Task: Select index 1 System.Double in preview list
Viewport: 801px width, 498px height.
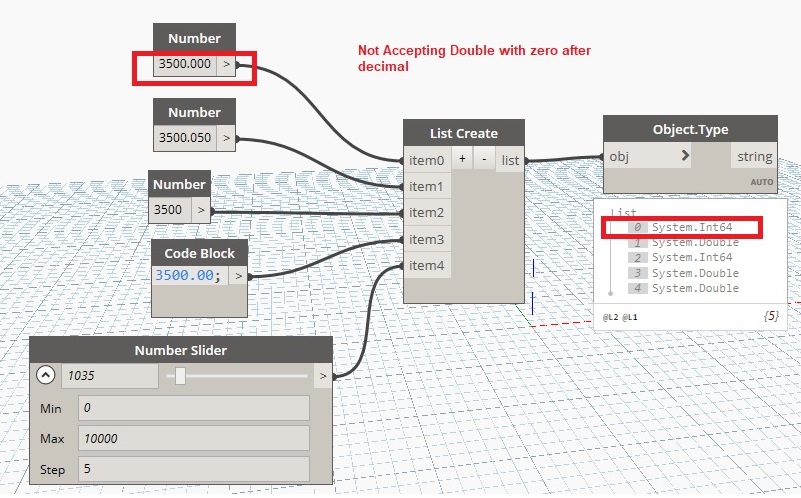Action: click(684, 242)
